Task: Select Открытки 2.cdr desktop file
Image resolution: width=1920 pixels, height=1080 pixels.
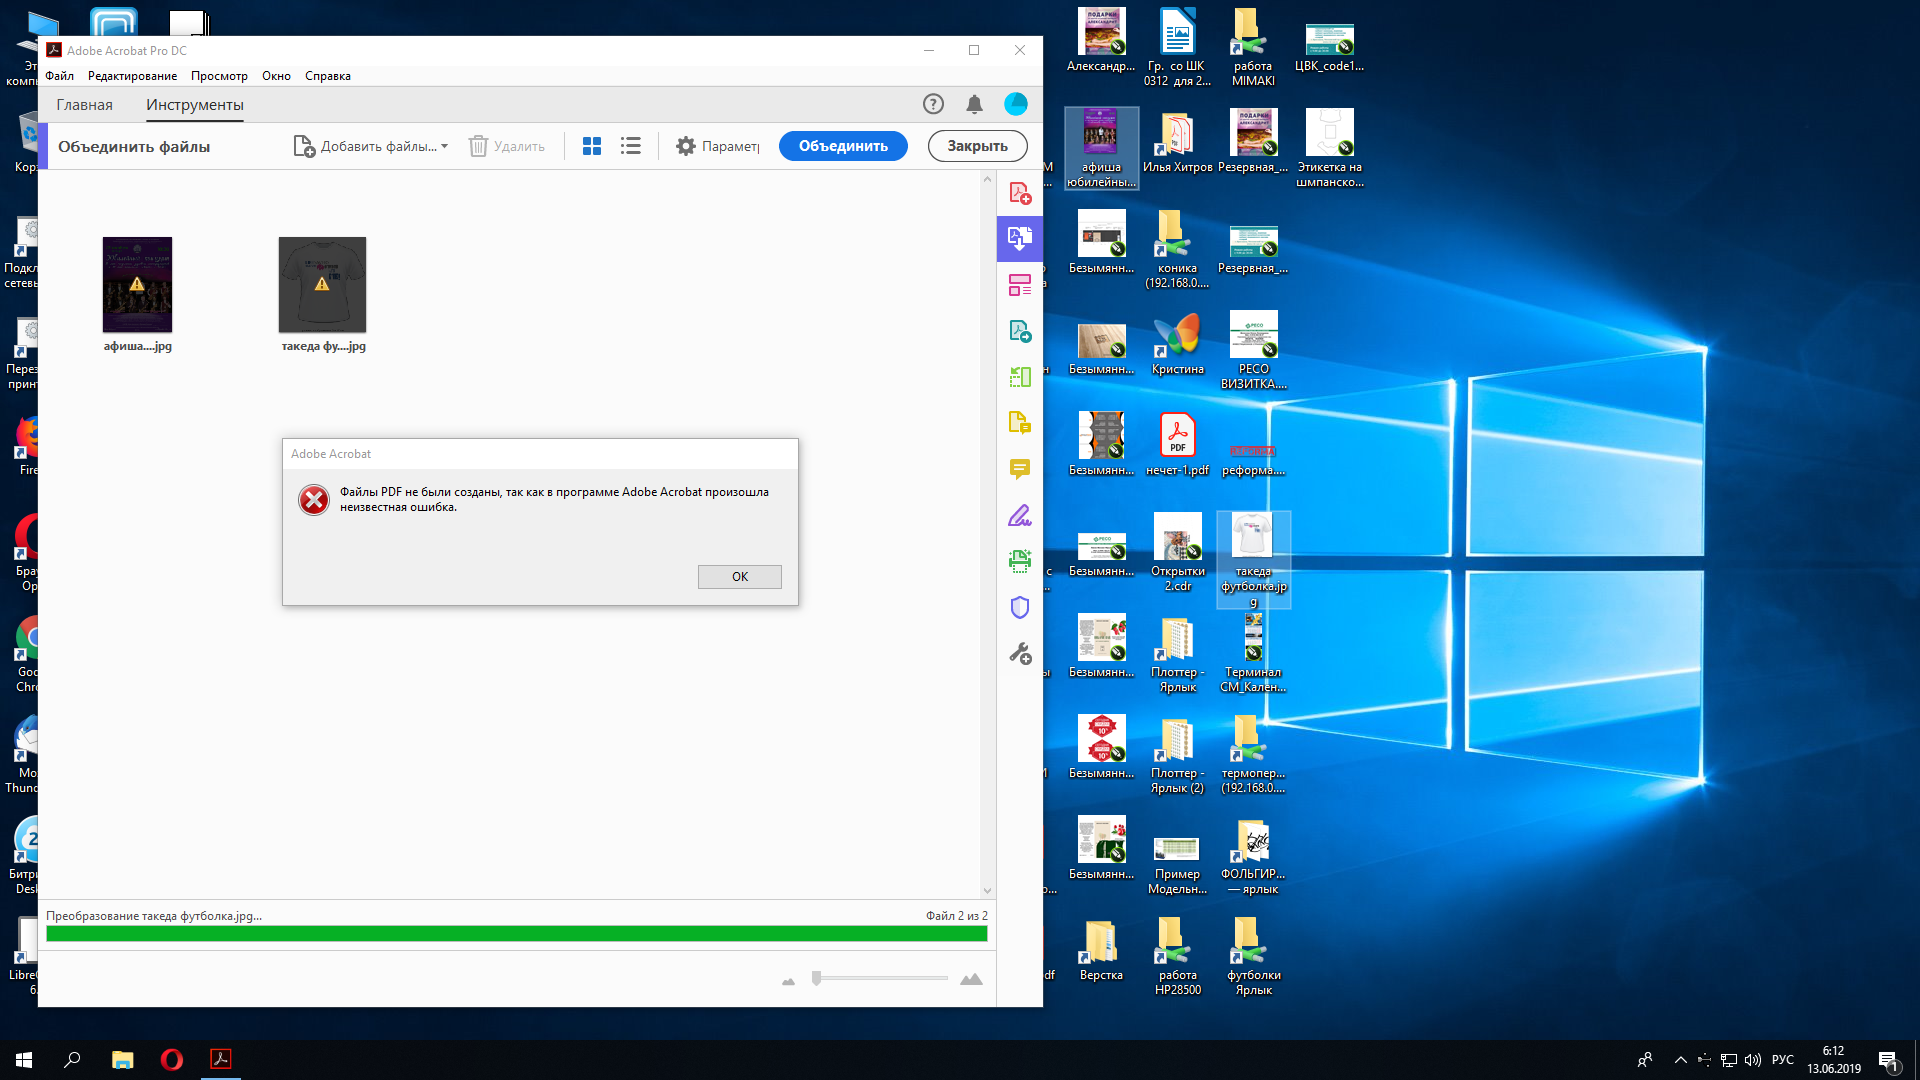Action: click(x=1177, y=552)
